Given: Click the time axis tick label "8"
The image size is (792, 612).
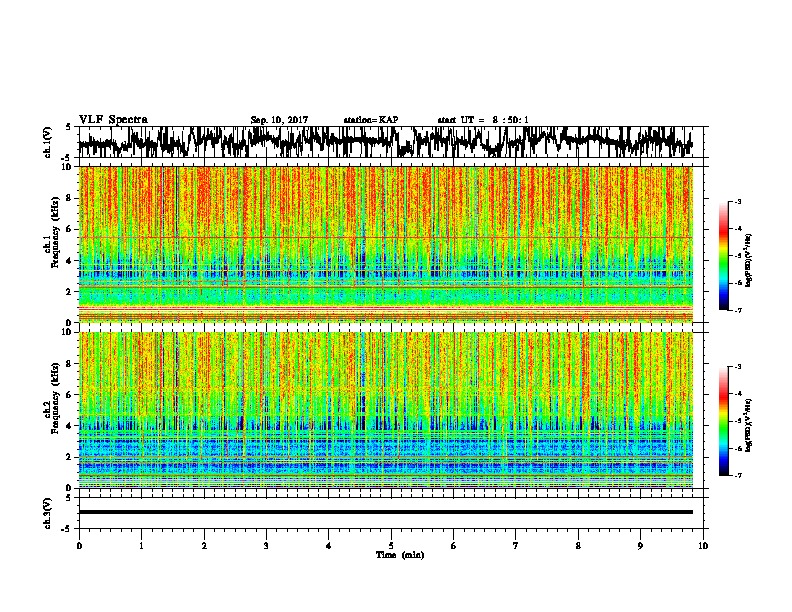Looking at the screenshot, I should (578, 546).
